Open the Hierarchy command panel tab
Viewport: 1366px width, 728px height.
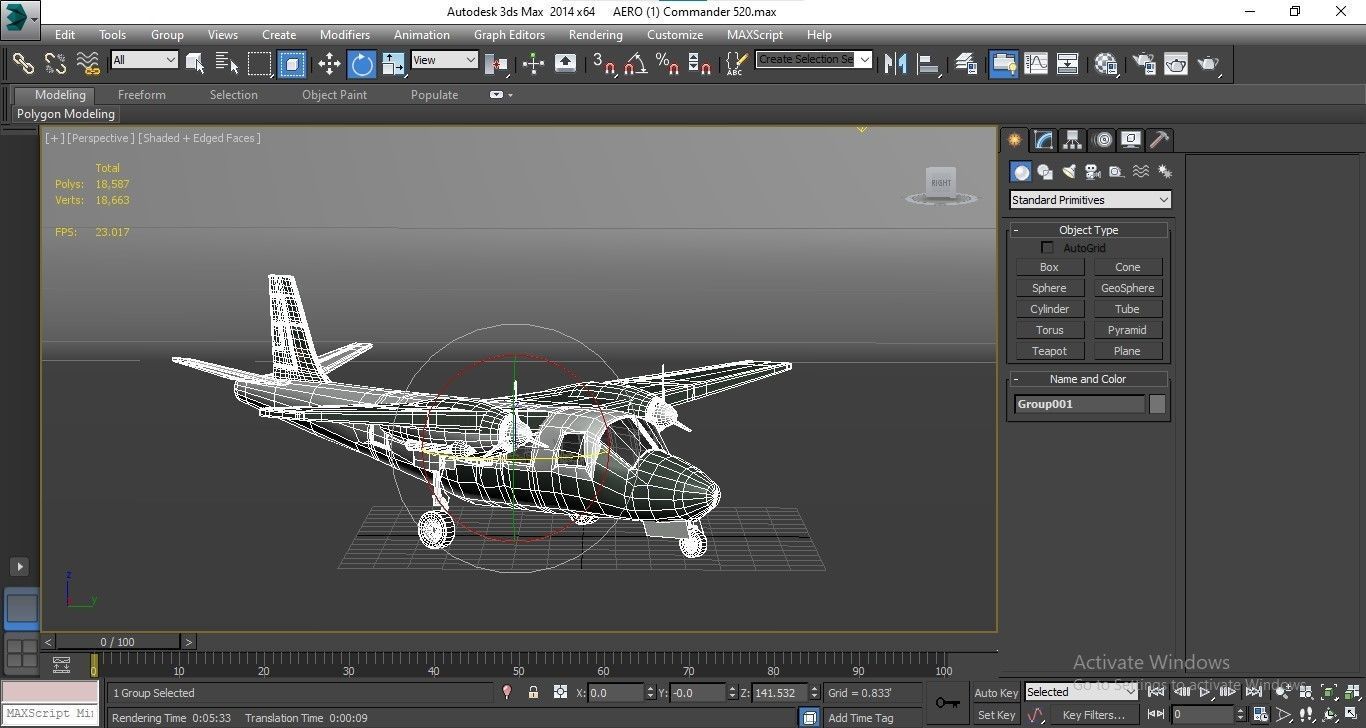pyautogui.click(x=1073, y=140)
